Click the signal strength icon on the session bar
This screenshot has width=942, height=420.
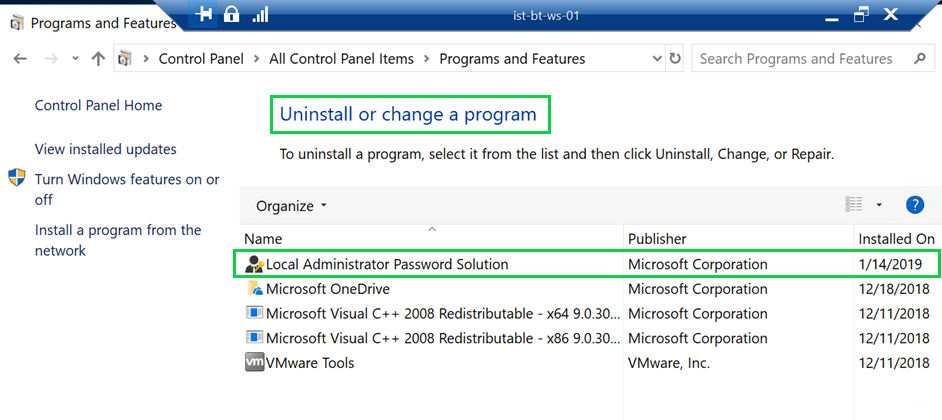pos(260,14)
